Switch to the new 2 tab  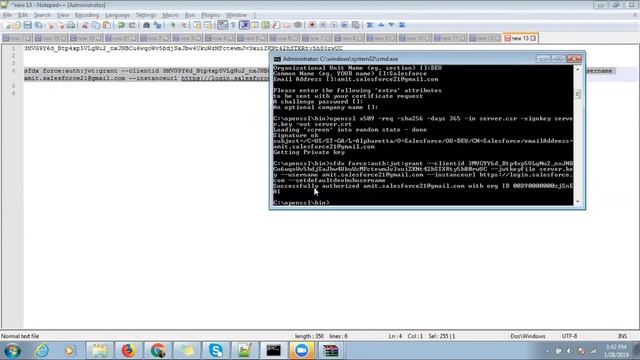tap(155, 38)
